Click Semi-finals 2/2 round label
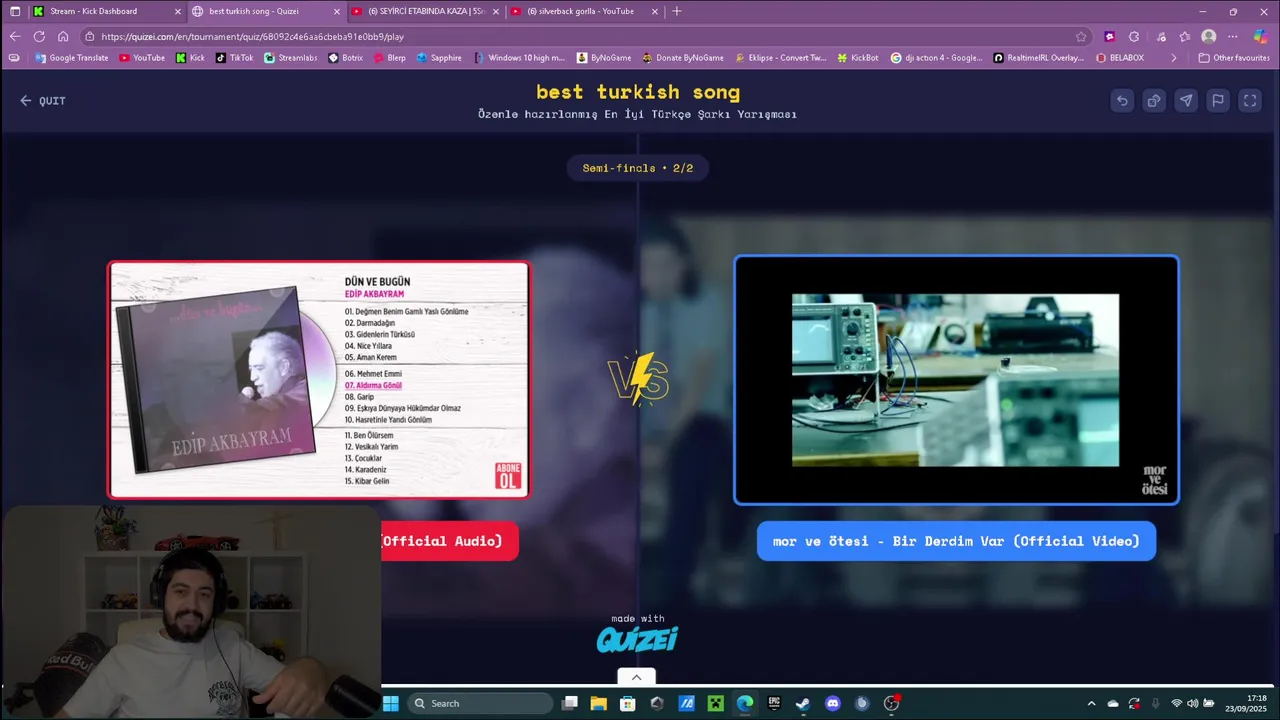 click(638, 168)
